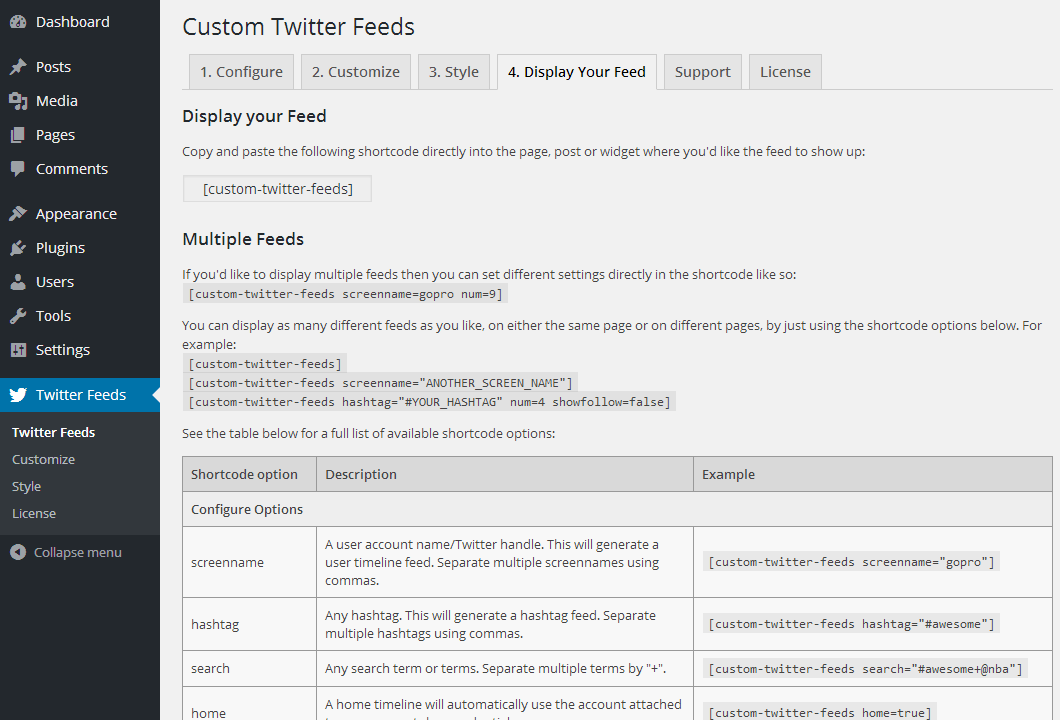
Task: Open the Style submenu link
Action: click(26, 486)
